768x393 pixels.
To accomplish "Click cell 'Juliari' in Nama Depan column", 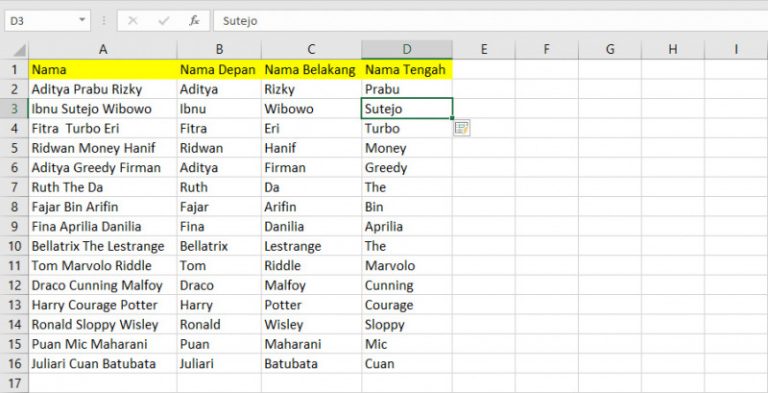I will pos(219,364).
